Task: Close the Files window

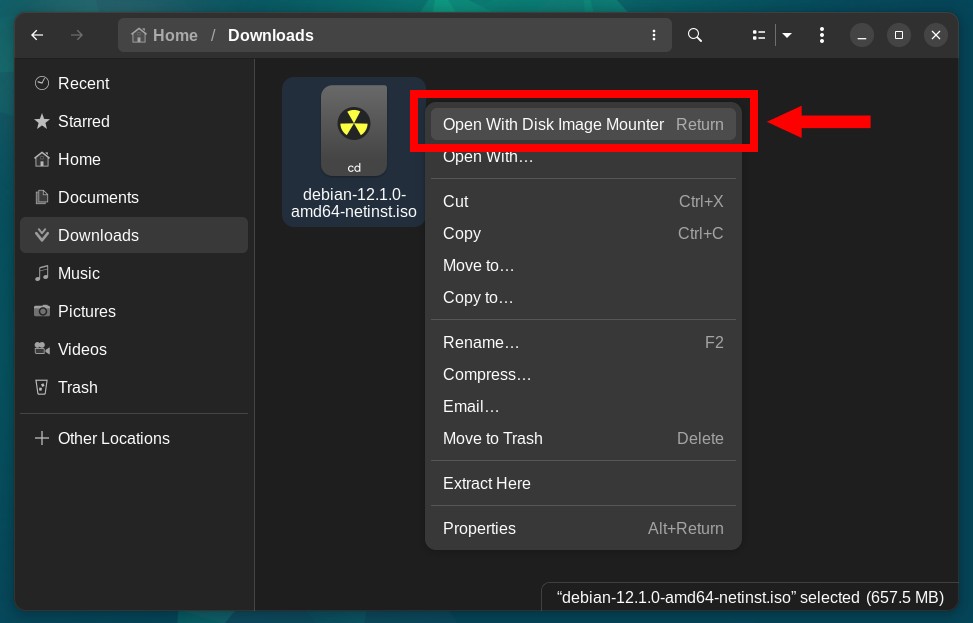Action: click(936, 35)
